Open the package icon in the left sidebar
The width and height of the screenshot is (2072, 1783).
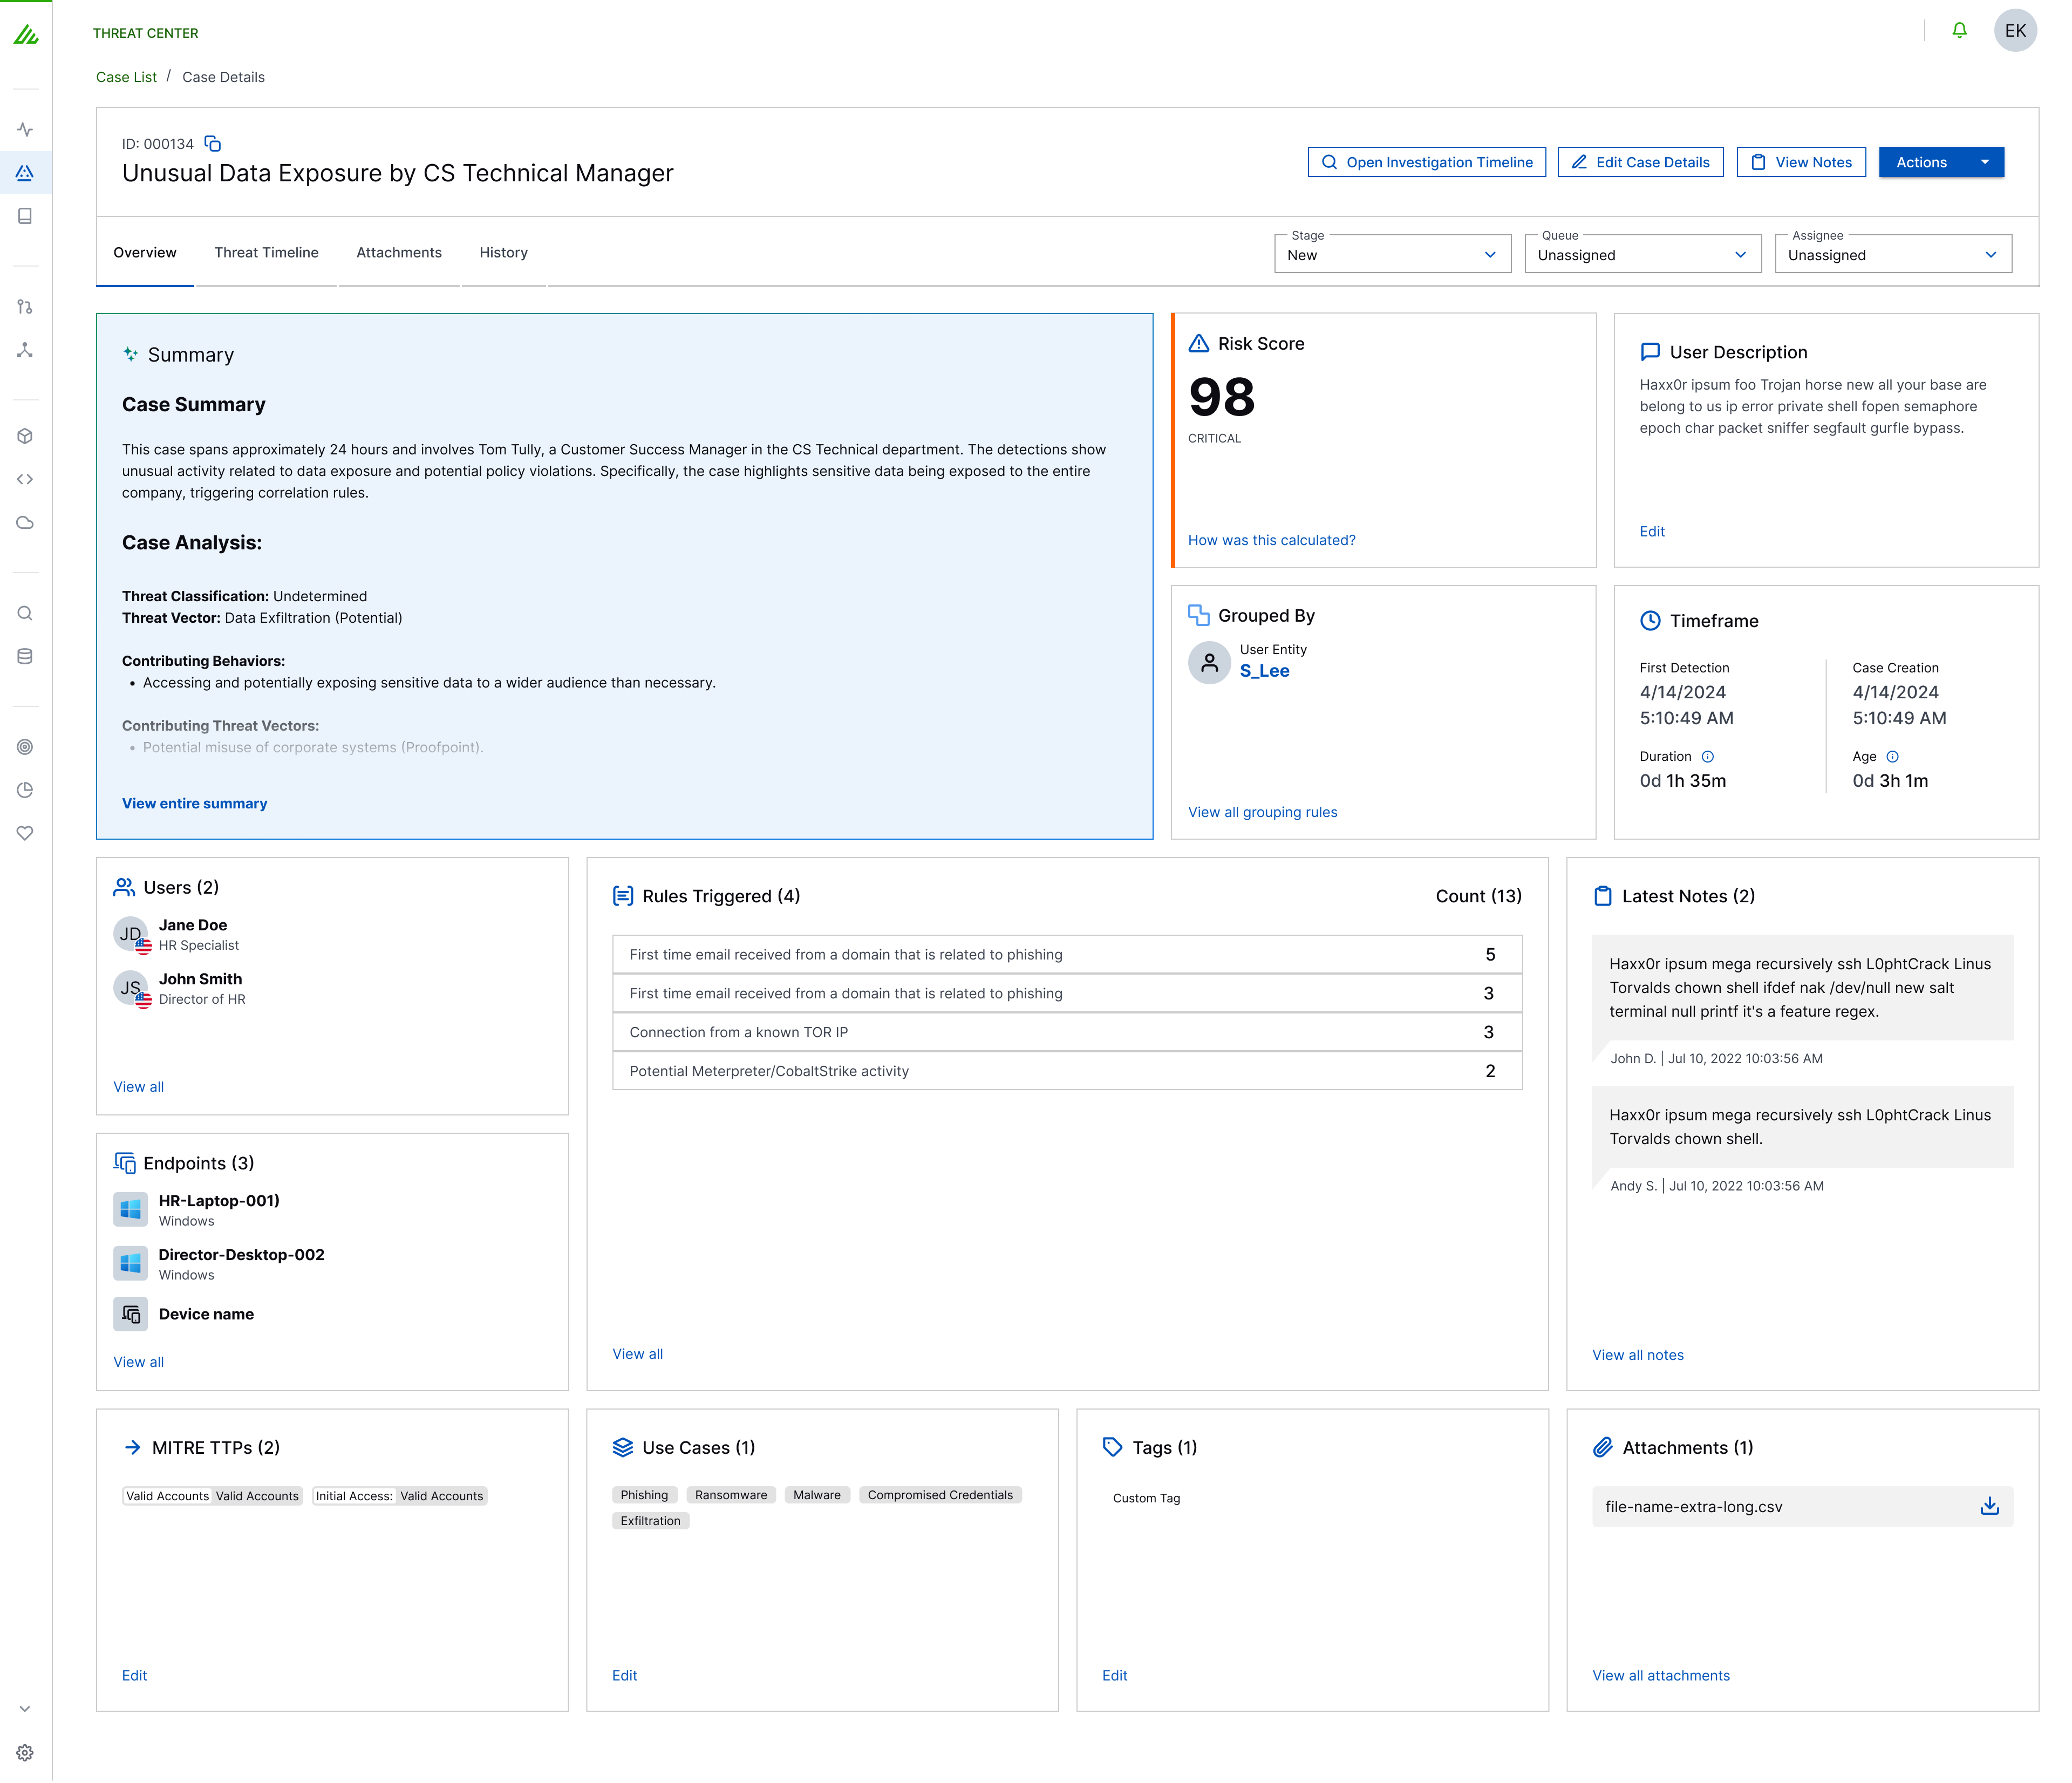(x=25, y=436)
